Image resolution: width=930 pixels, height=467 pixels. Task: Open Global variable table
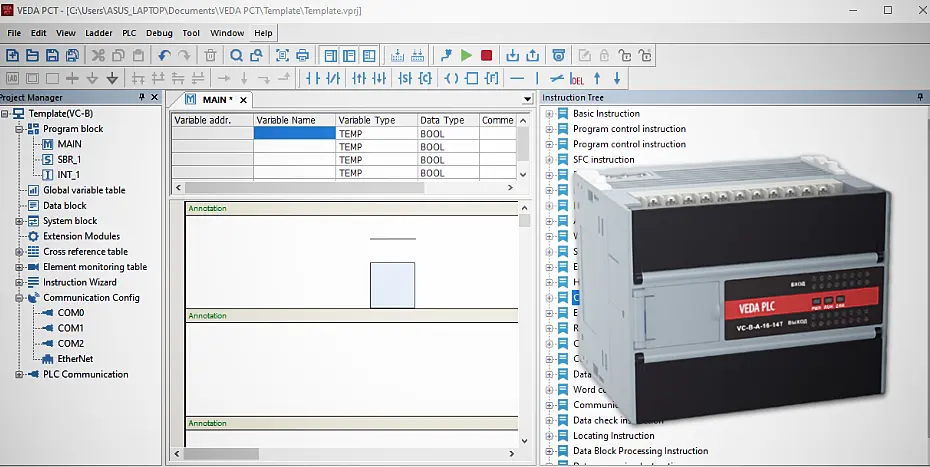[x=84, y=190]
